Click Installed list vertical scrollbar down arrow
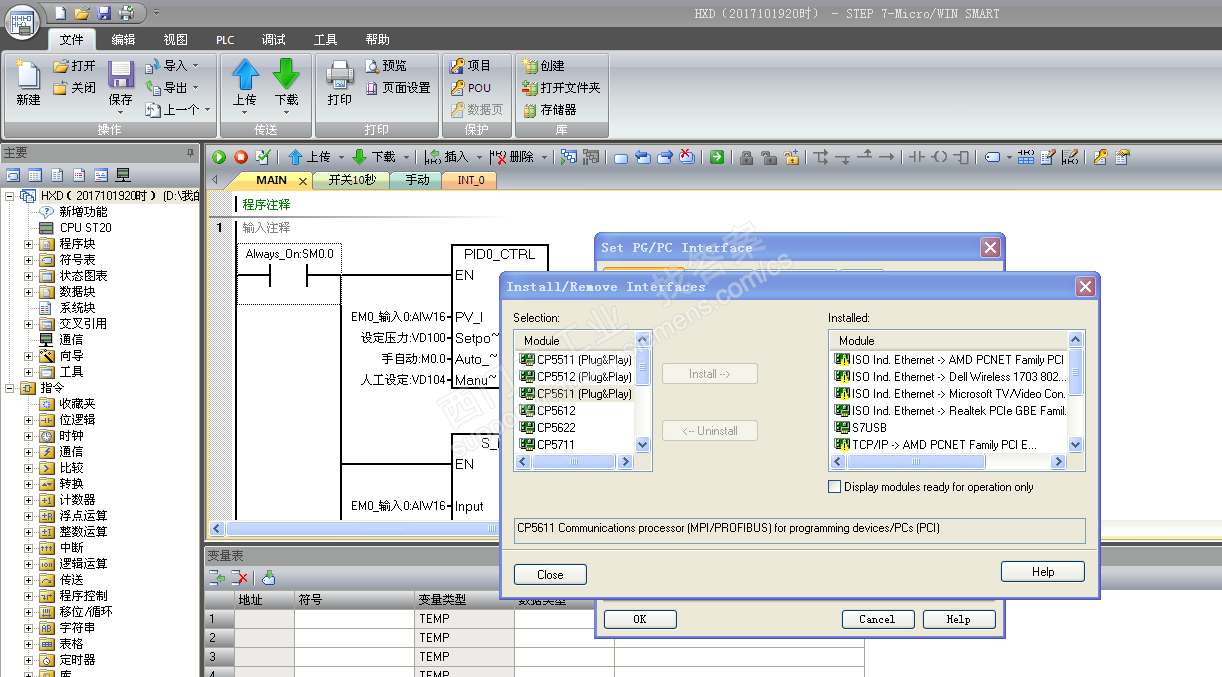 pos(1076,445)
